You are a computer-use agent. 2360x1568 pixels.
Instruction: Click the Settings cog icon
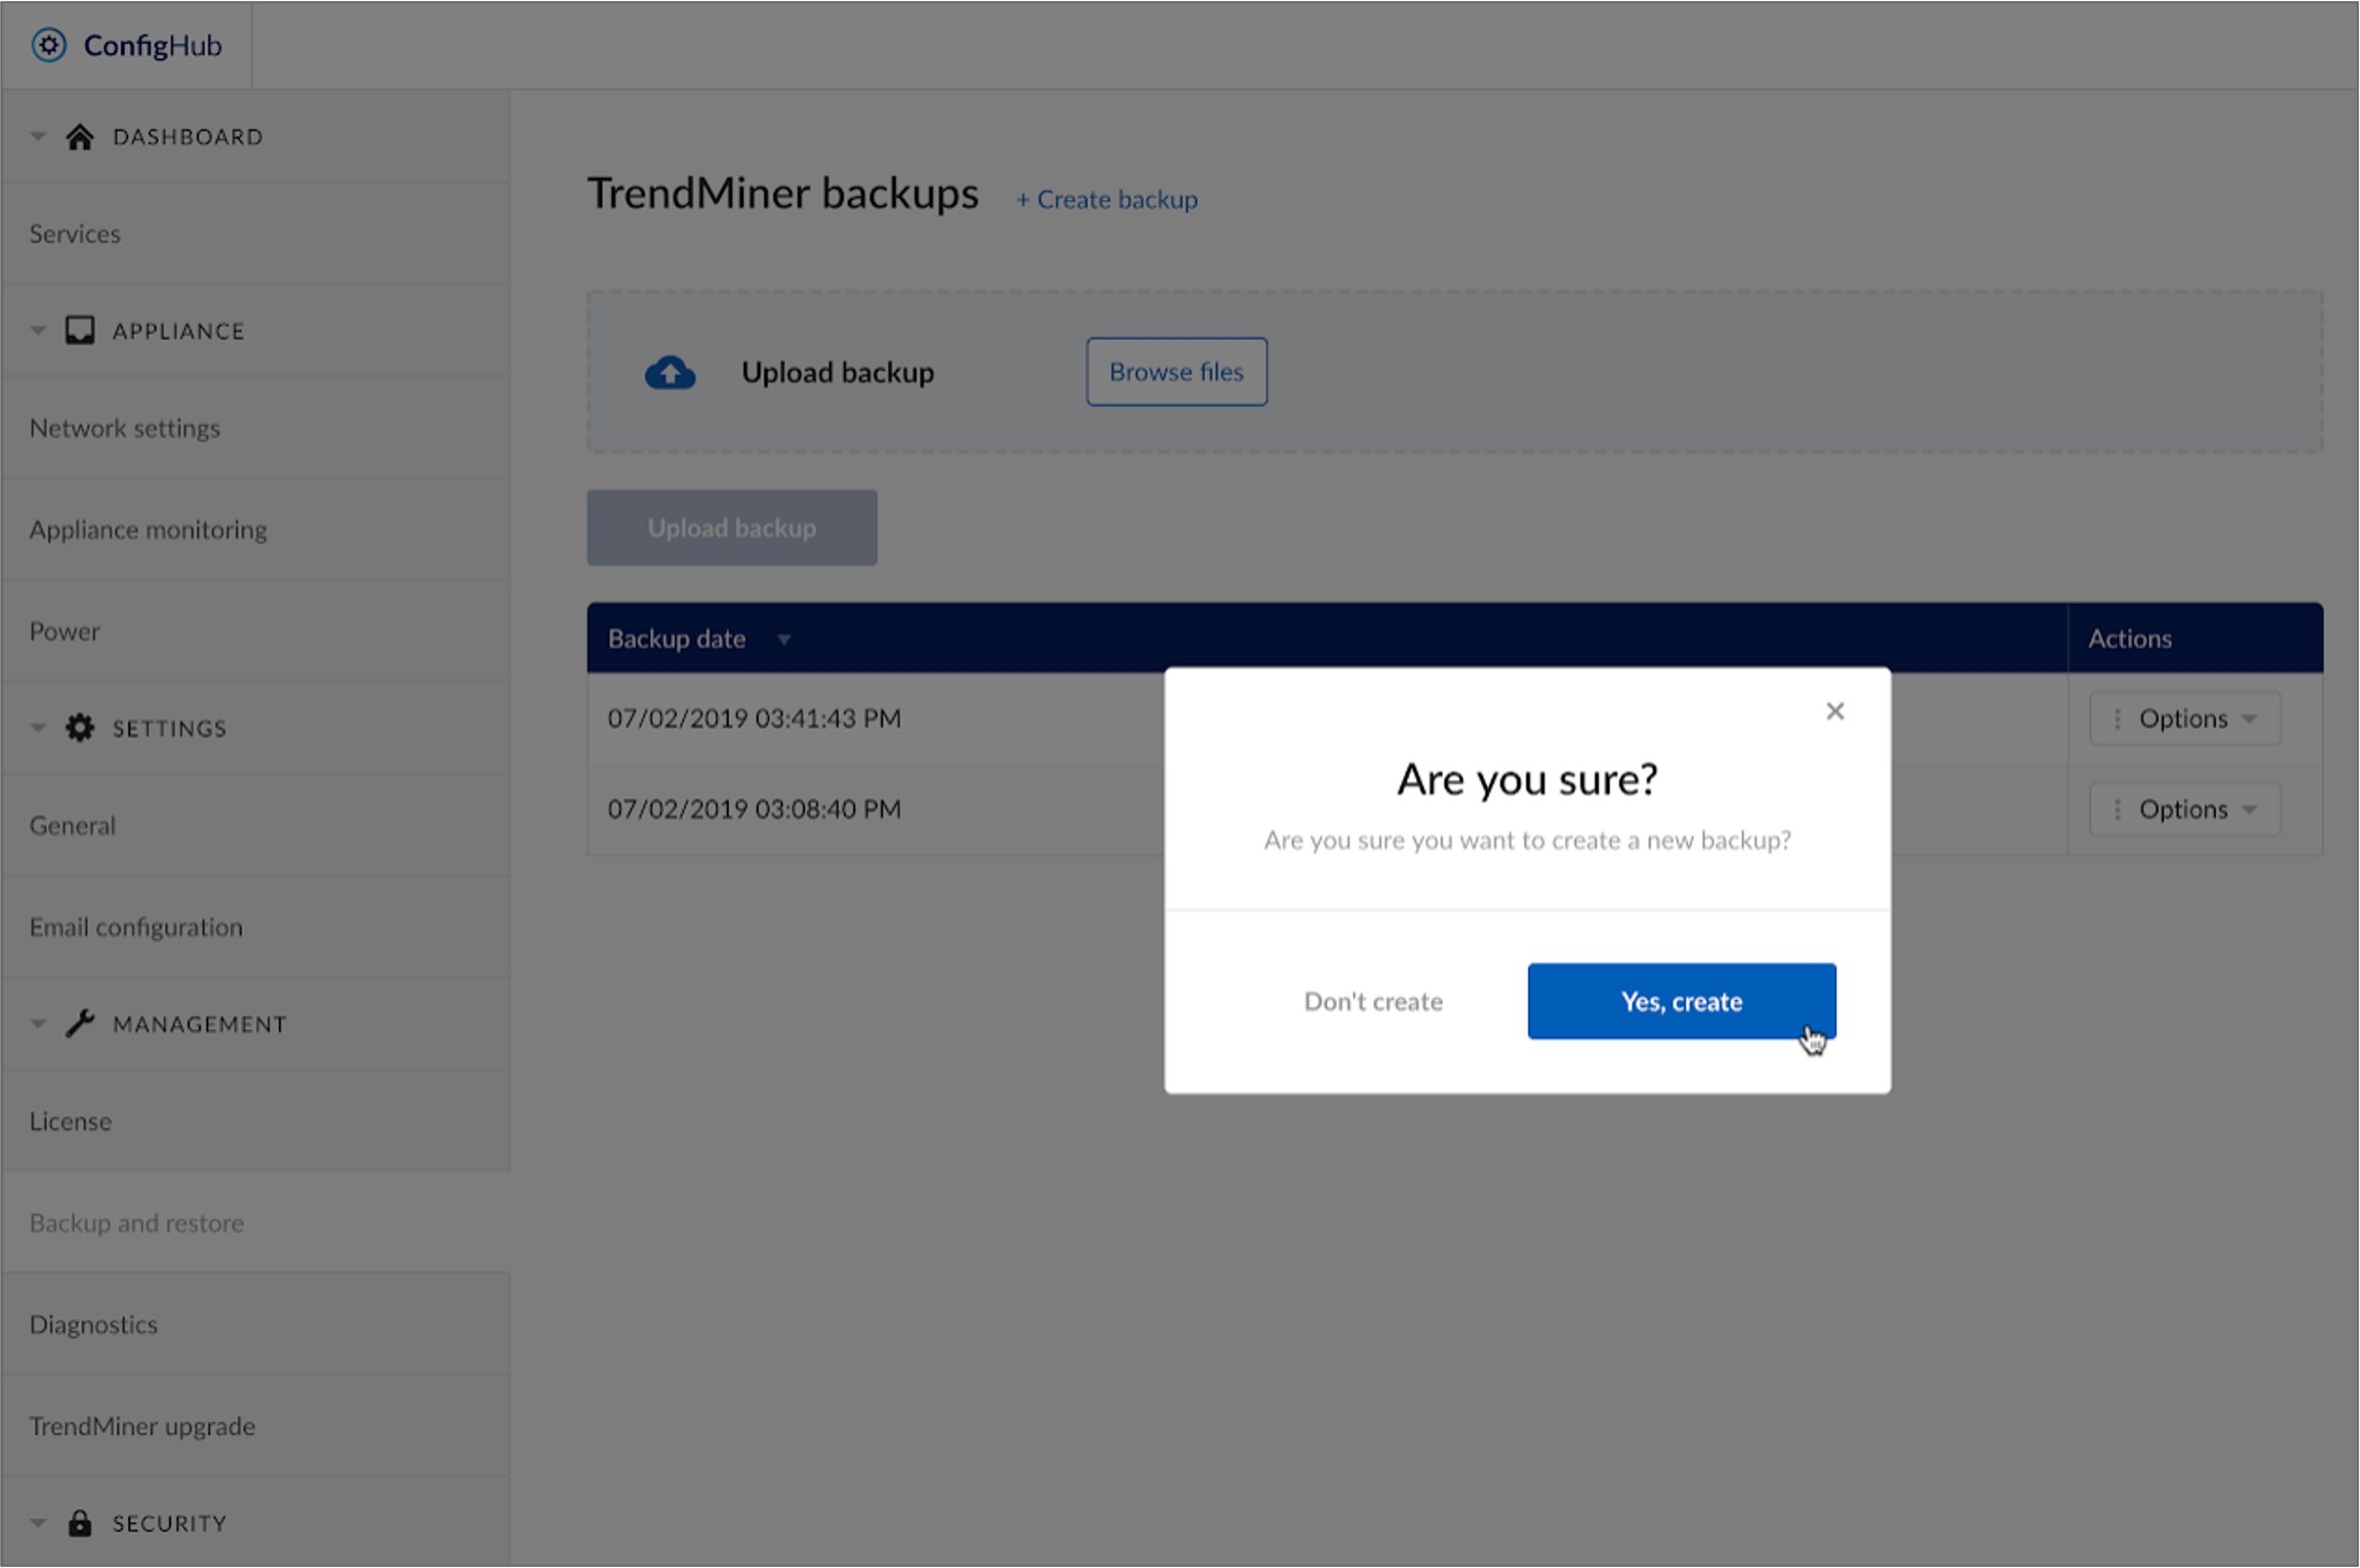(80, 728)
